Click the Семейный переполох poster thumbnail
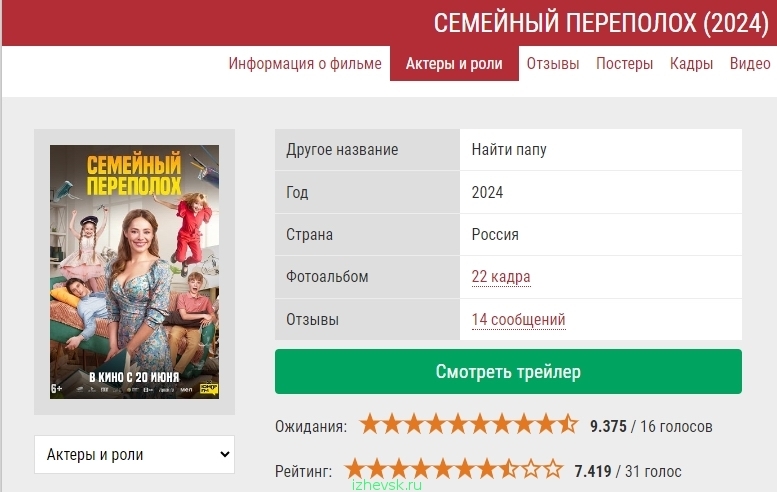 click(134, 272)
